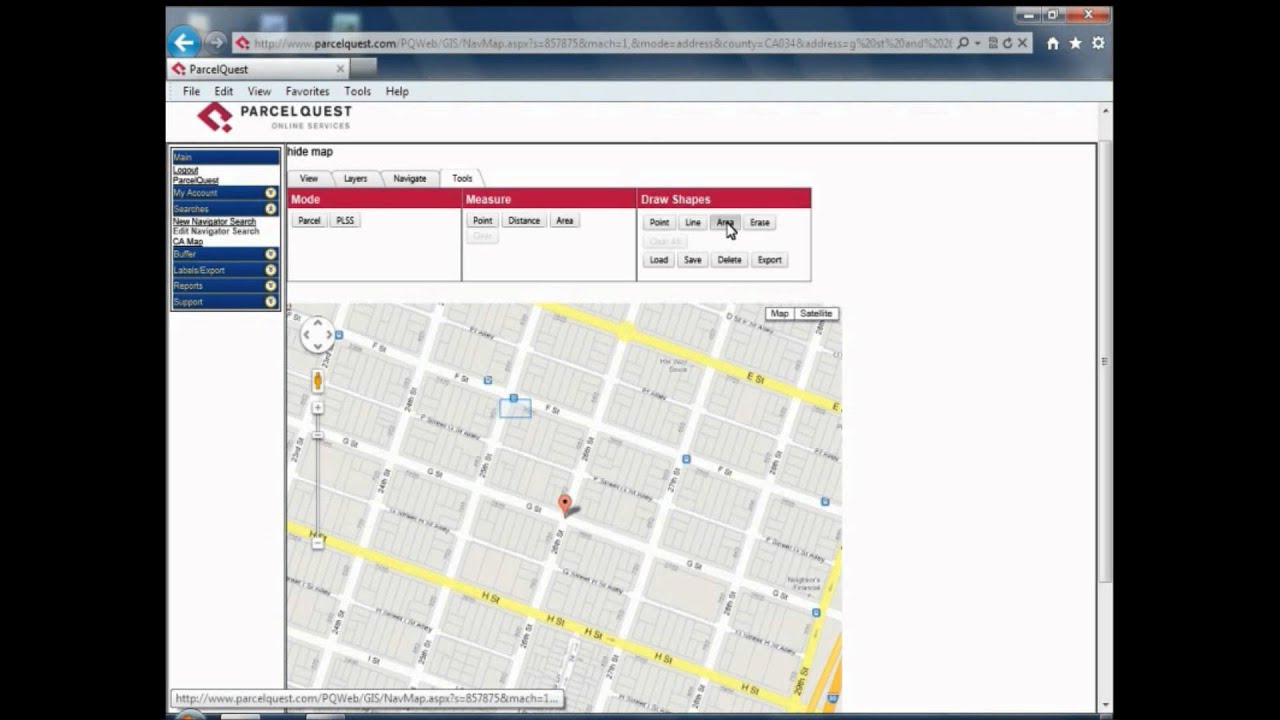
Task: Open a new blank browser tab
Action: coord(363,68)
